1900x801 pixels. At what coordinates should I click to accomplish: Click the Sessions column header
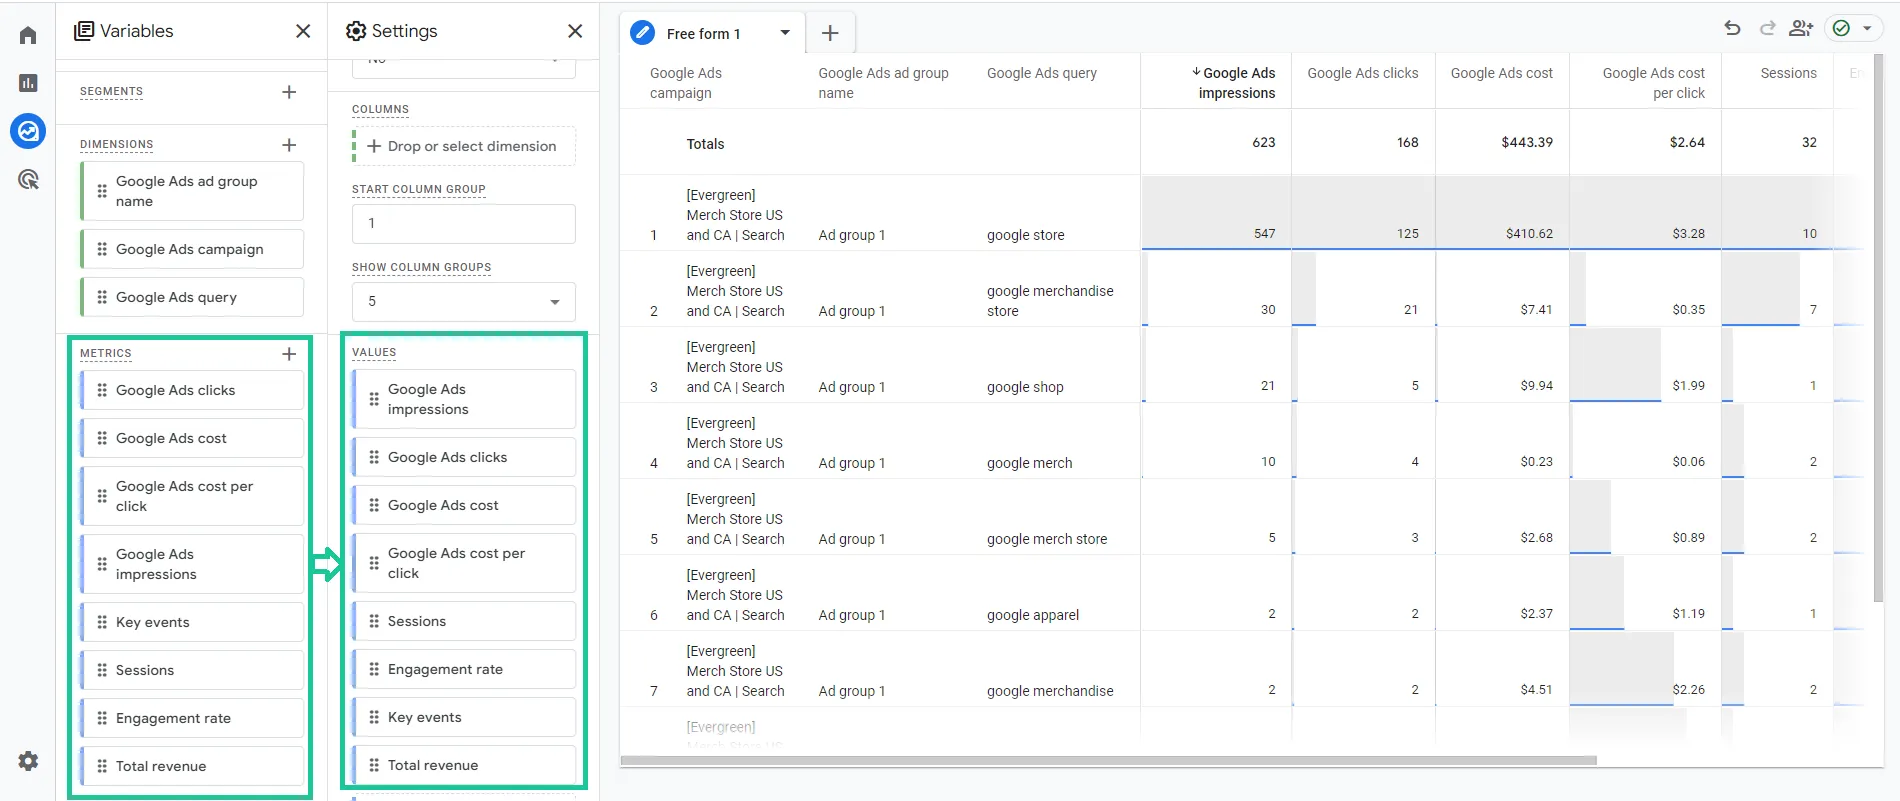coord(1788,73)
